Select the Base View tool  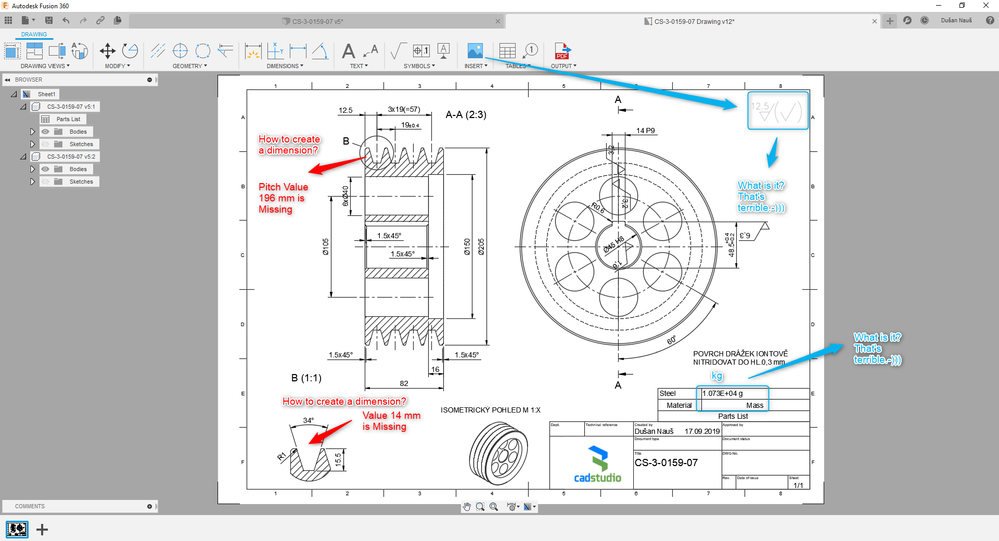click(x=12, y=50)
